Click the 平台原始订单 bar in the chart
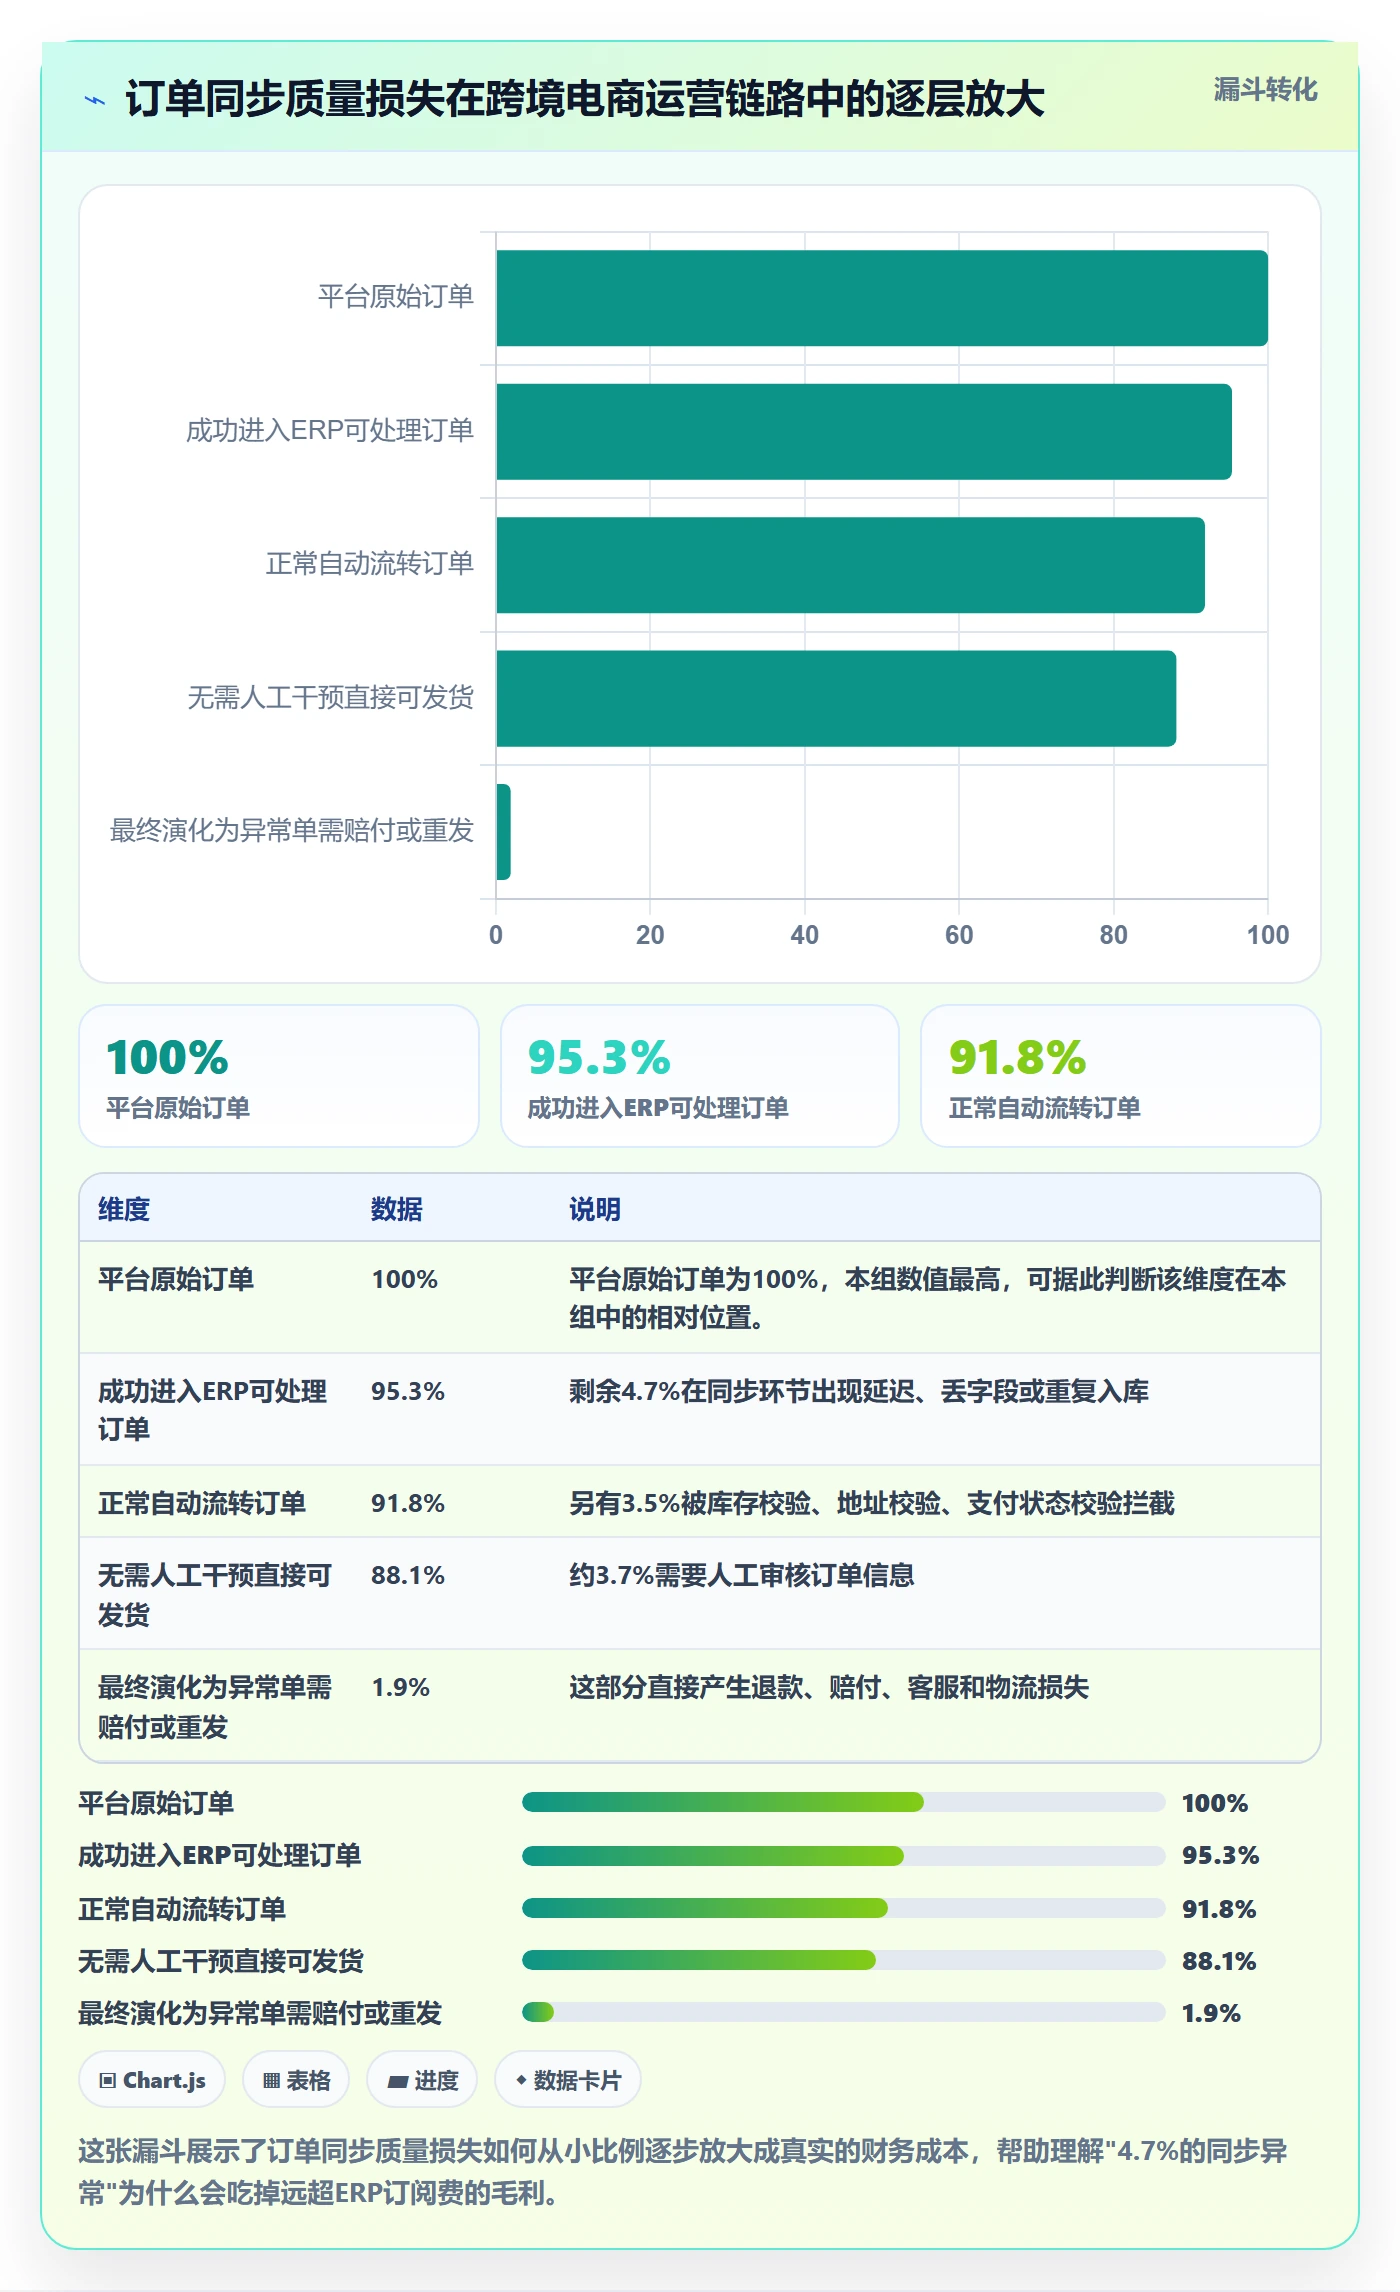Viewport: 1400px width, 2292px height. 882,298
